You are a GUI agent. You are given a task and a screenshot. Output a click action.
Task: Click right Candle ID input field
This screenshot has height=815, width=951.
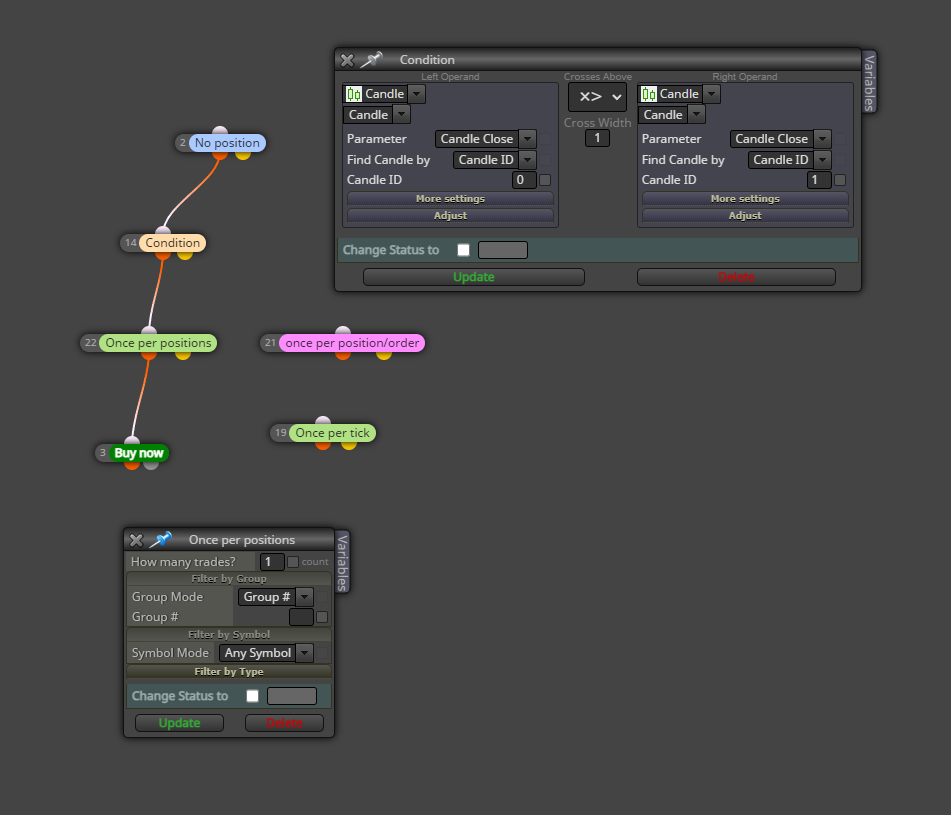819,180
